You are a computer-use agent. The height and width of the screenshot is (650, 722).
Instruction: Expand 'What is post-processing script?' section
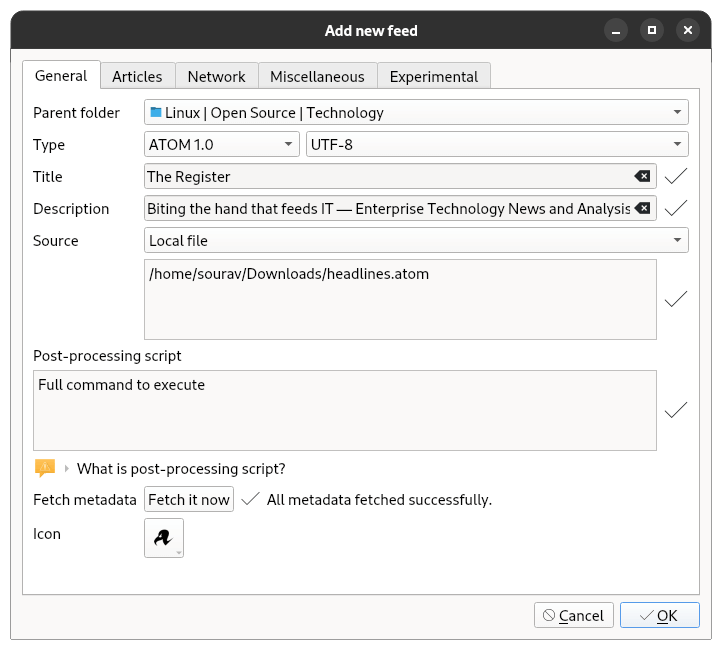68,468
